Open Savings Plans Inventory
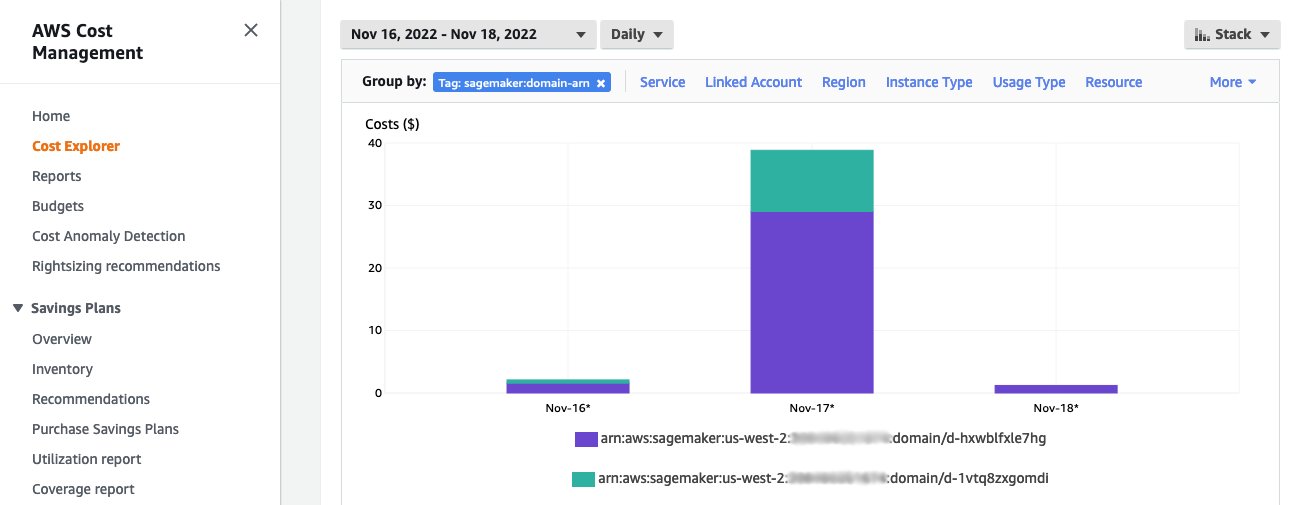The image size is (1291, 505). tap(62, 369)
